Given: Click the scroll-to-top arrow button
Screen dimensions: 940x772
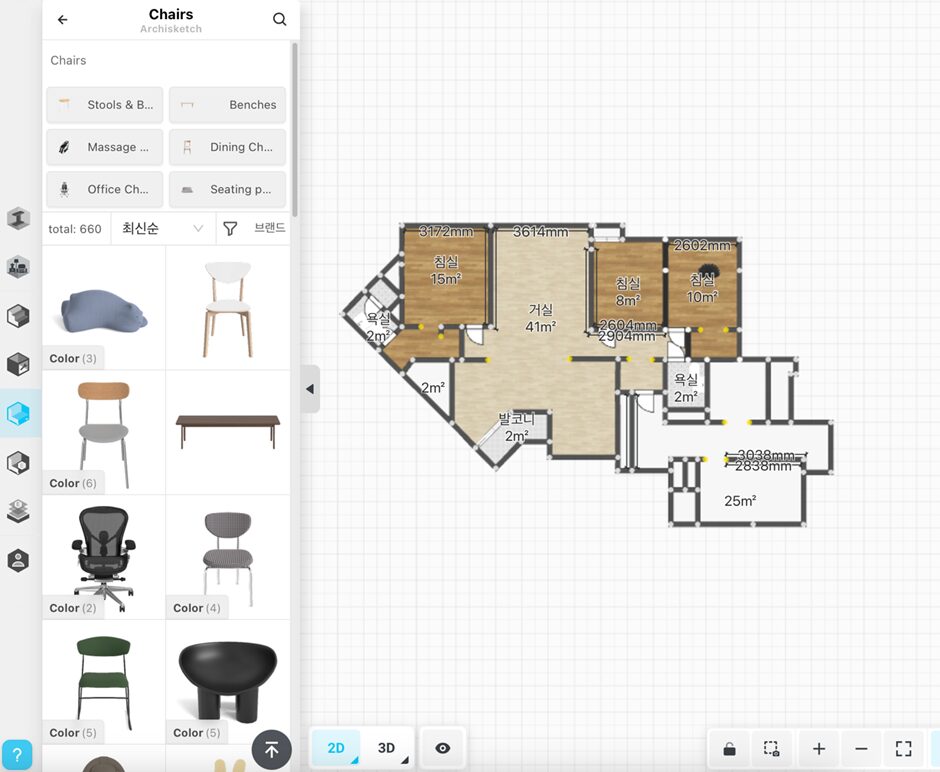Looking at the screenshot, I should [x=271, y=749].
